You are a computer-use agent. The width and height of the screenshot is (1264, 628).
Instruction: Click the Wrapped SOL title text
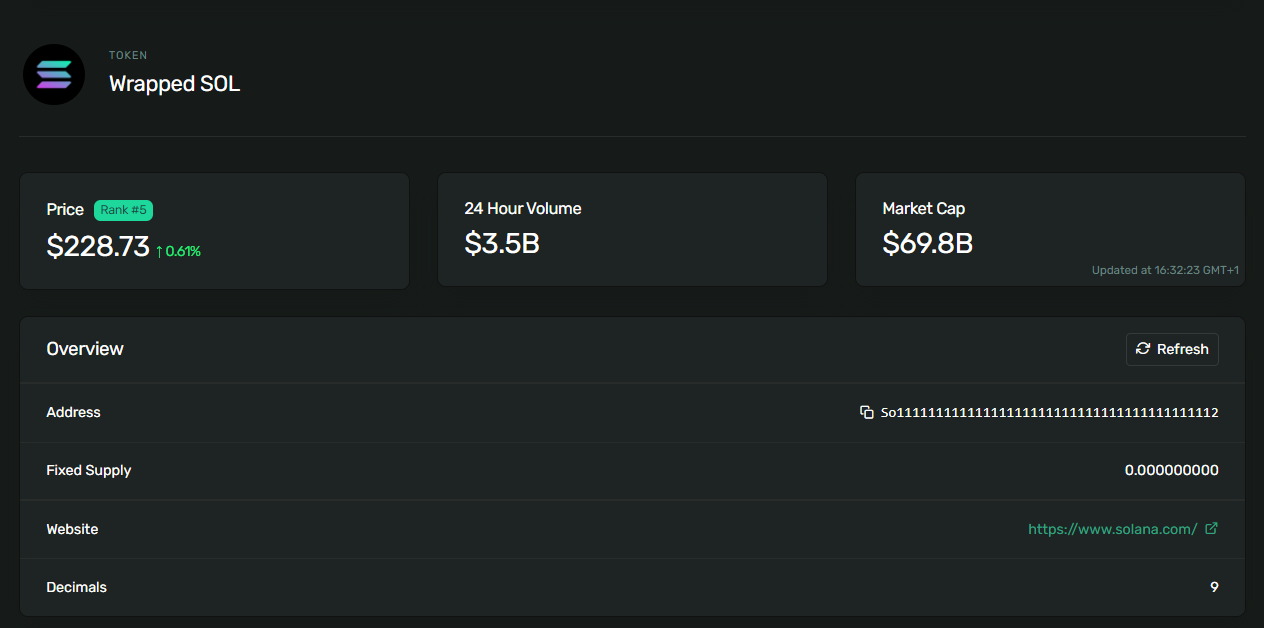coord(174,84)
